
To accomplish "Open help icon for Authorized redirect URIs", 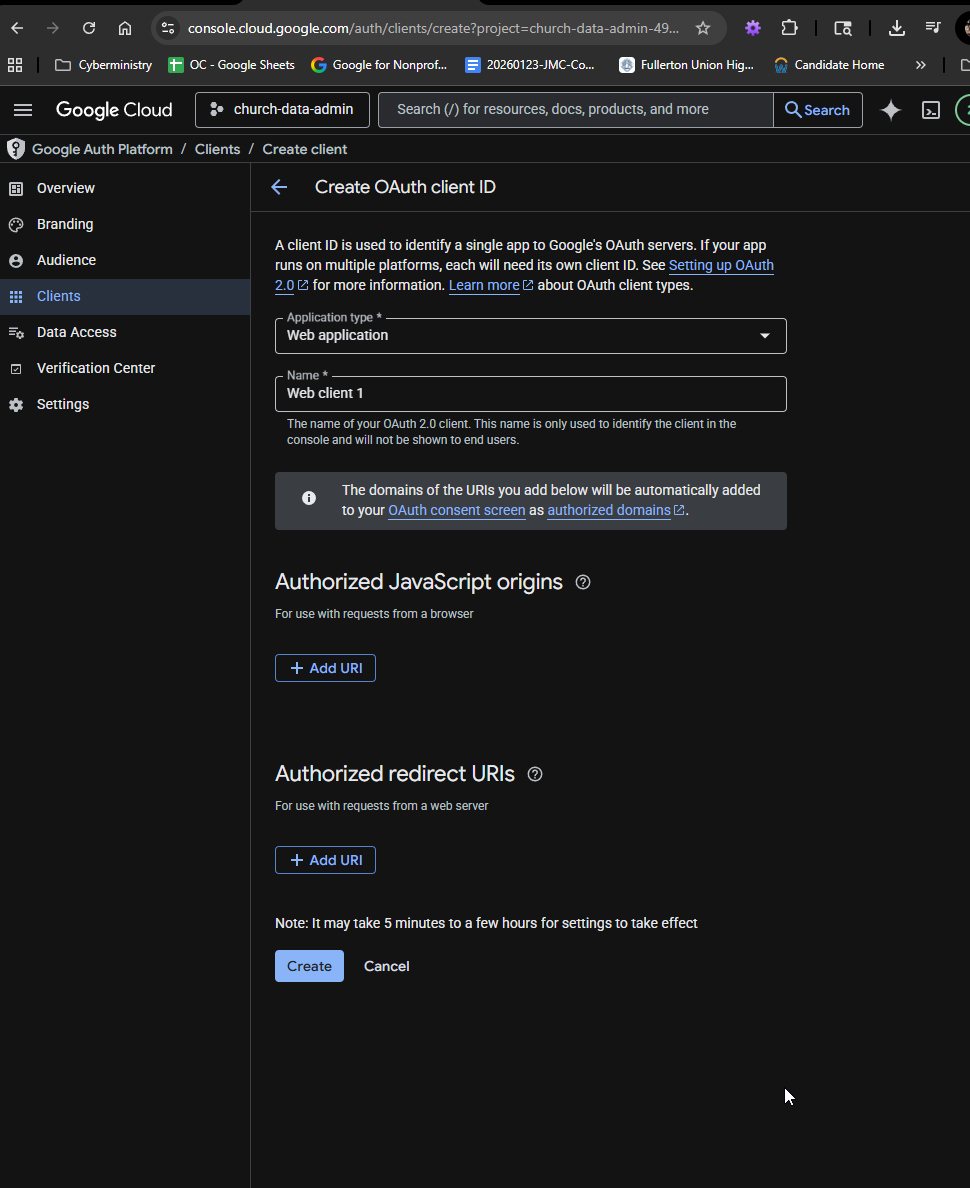I will point(535,774).
